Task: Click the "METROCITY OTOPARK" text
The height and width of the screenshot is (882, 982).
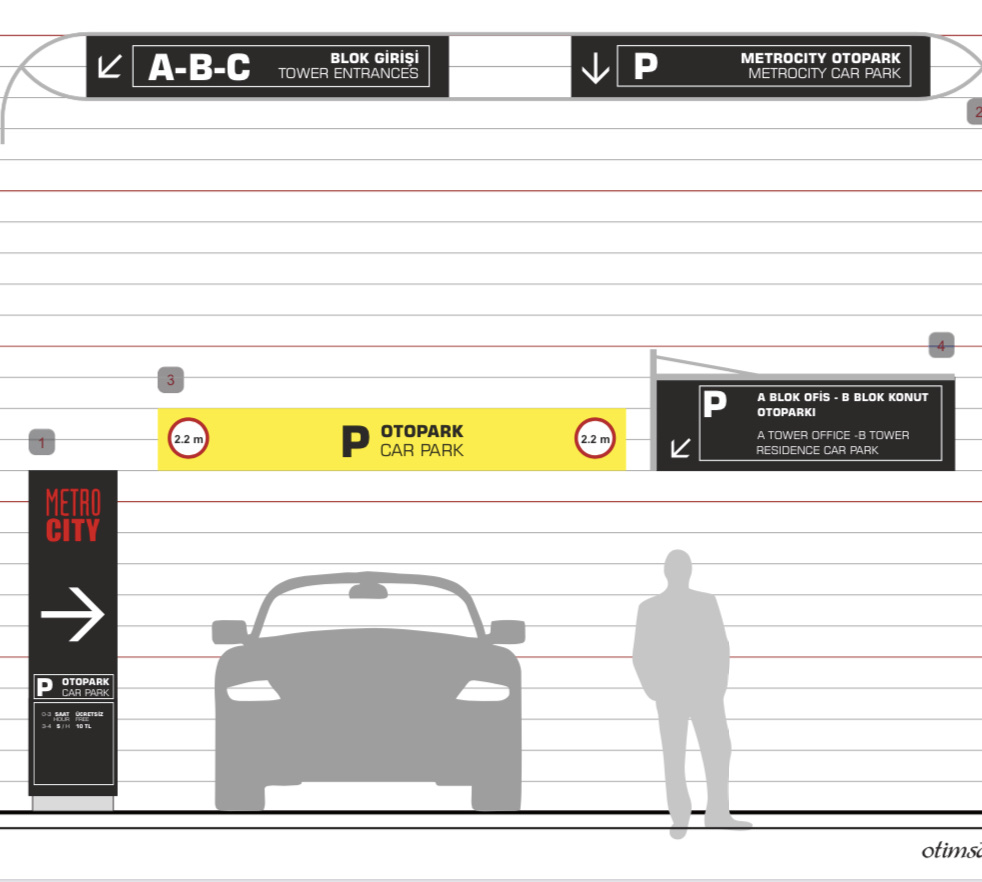Action: [x=820, y=58]
